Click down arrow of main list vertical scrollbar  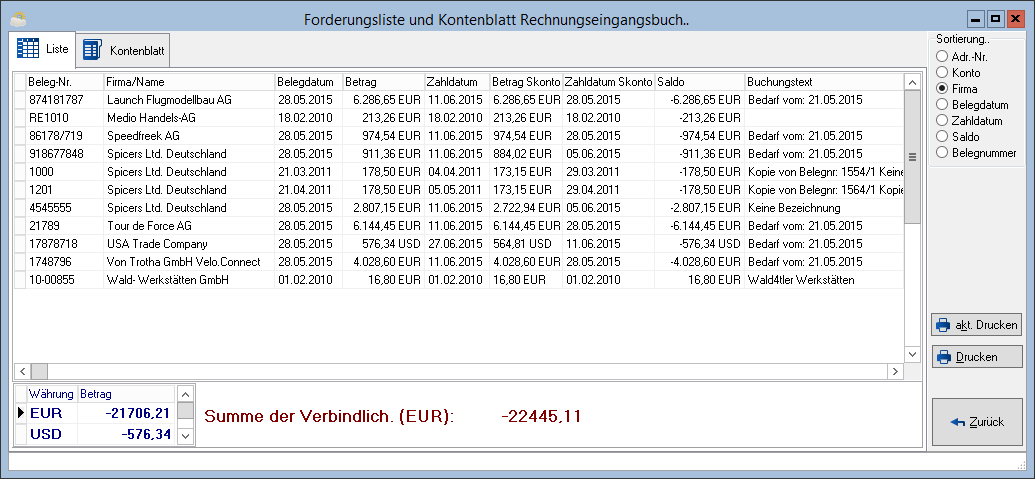(912, 354)
